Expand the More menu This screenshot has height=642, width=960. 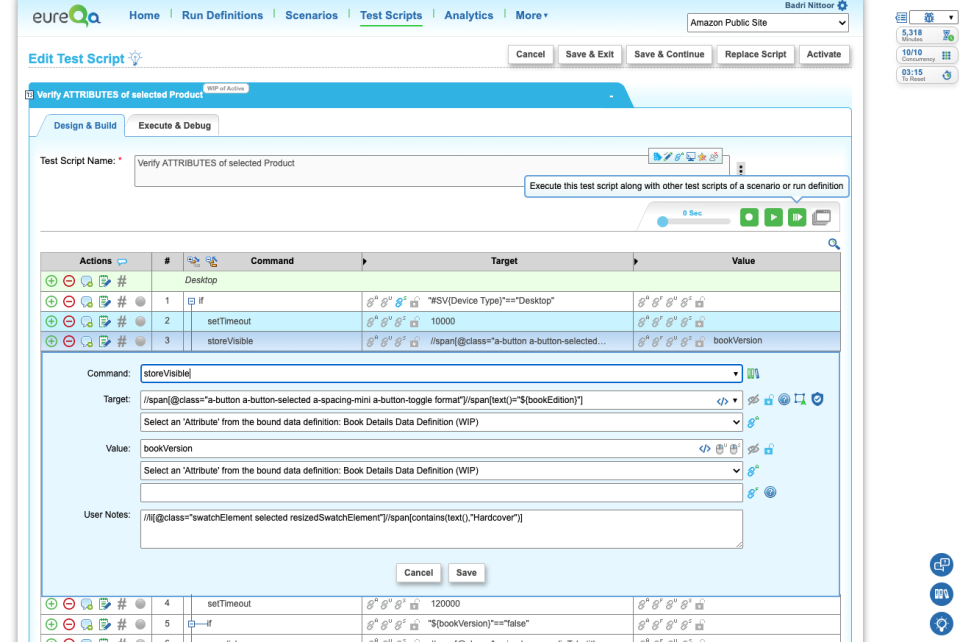point(531,15)
